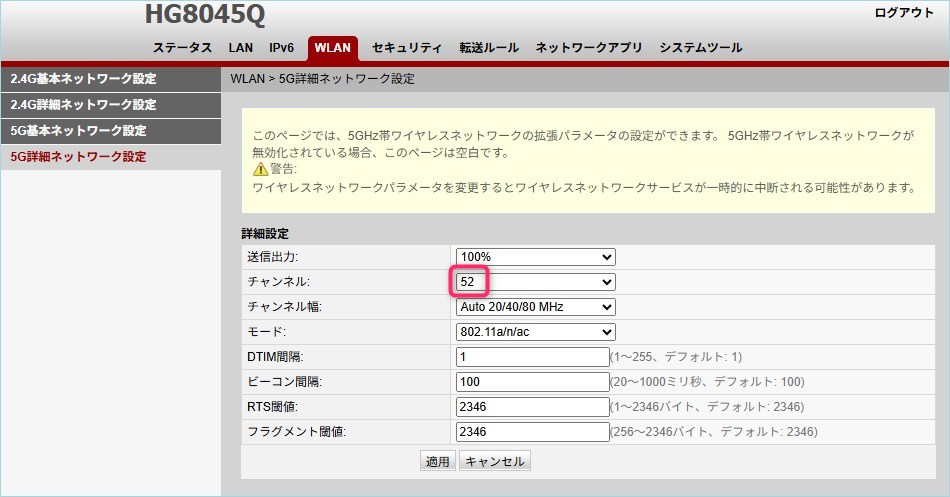950x497 pixels.
Task: Open the モード dropdown
Action: click(536, 332)
